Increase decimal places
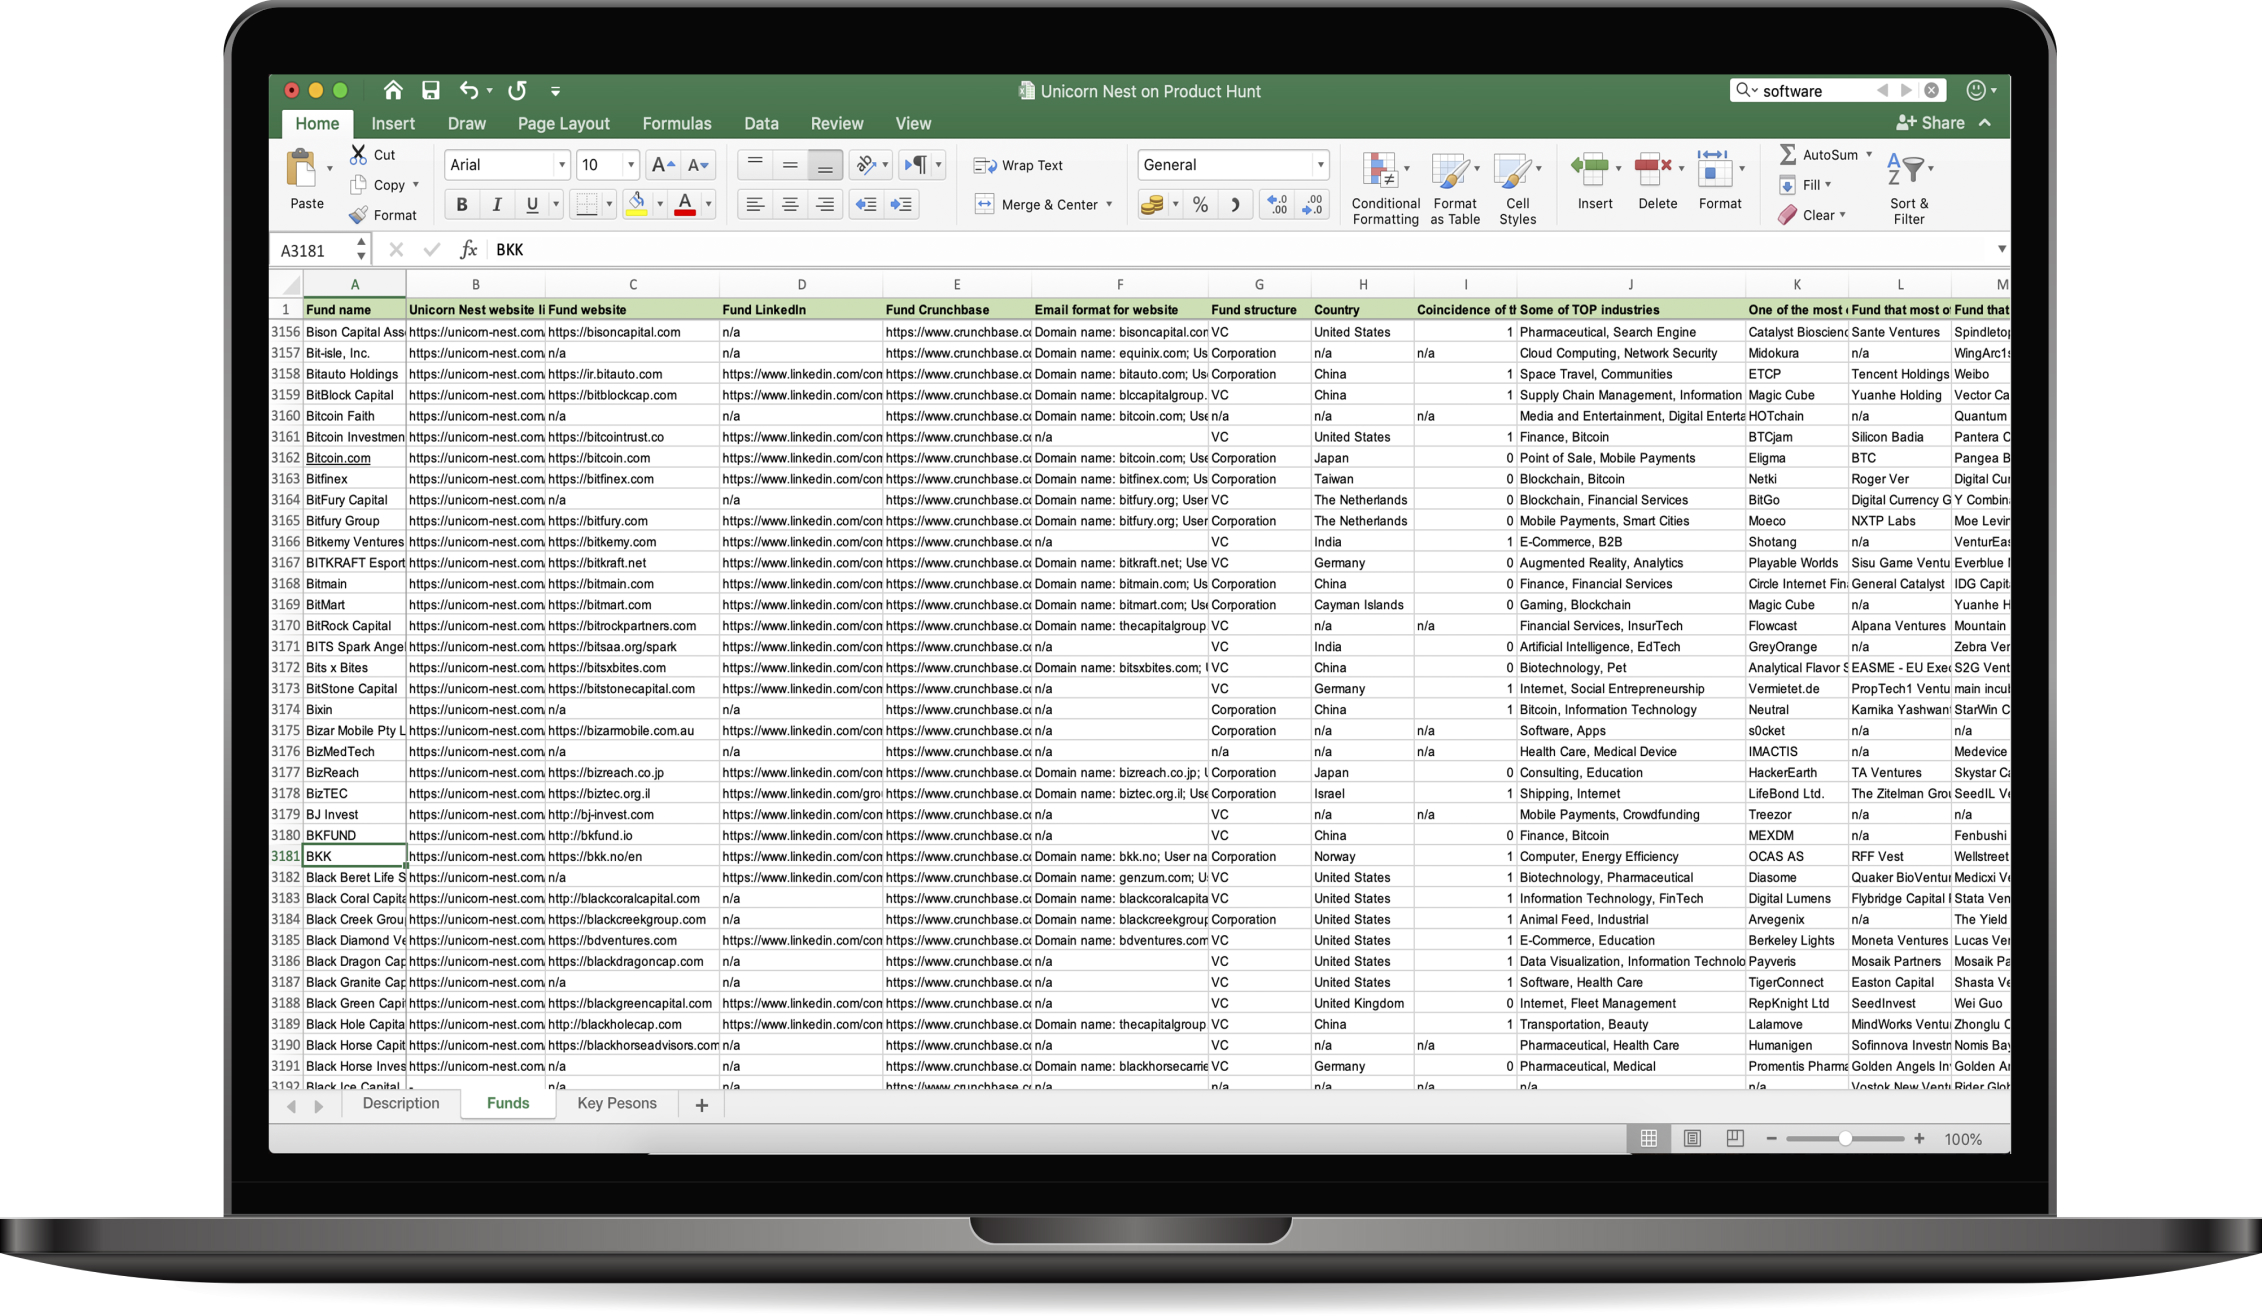This screenshot has height=1316, width=2262. click(1277, 205)
